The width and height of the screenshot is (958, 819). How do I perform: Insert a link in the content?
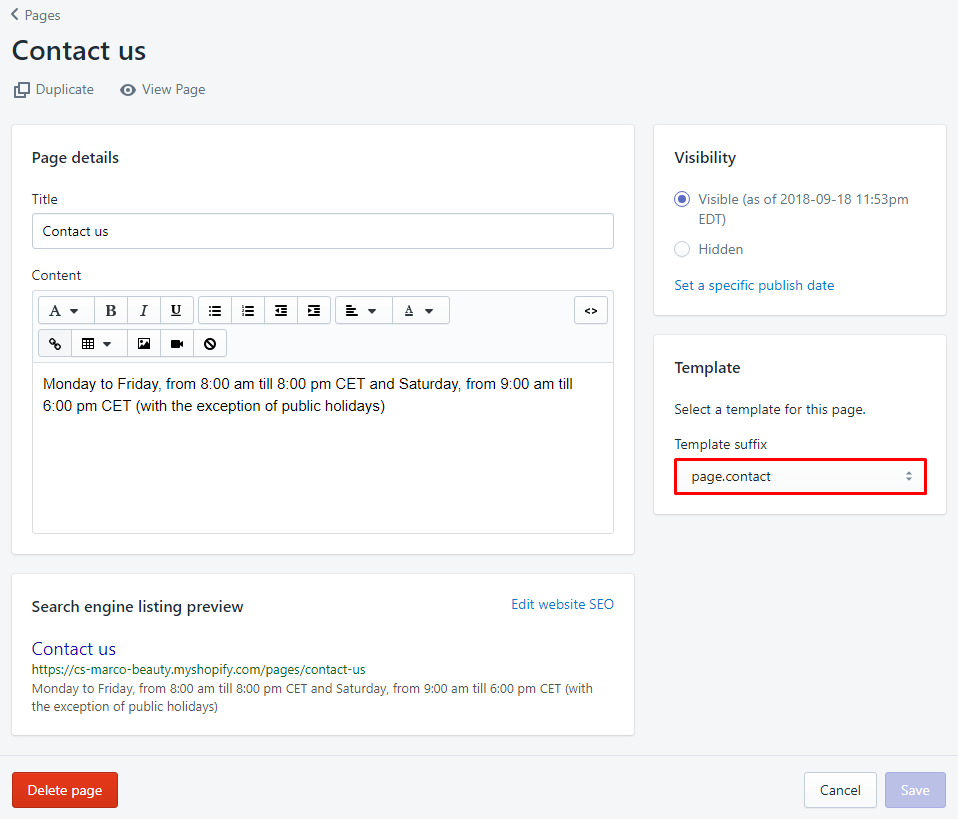55,343
